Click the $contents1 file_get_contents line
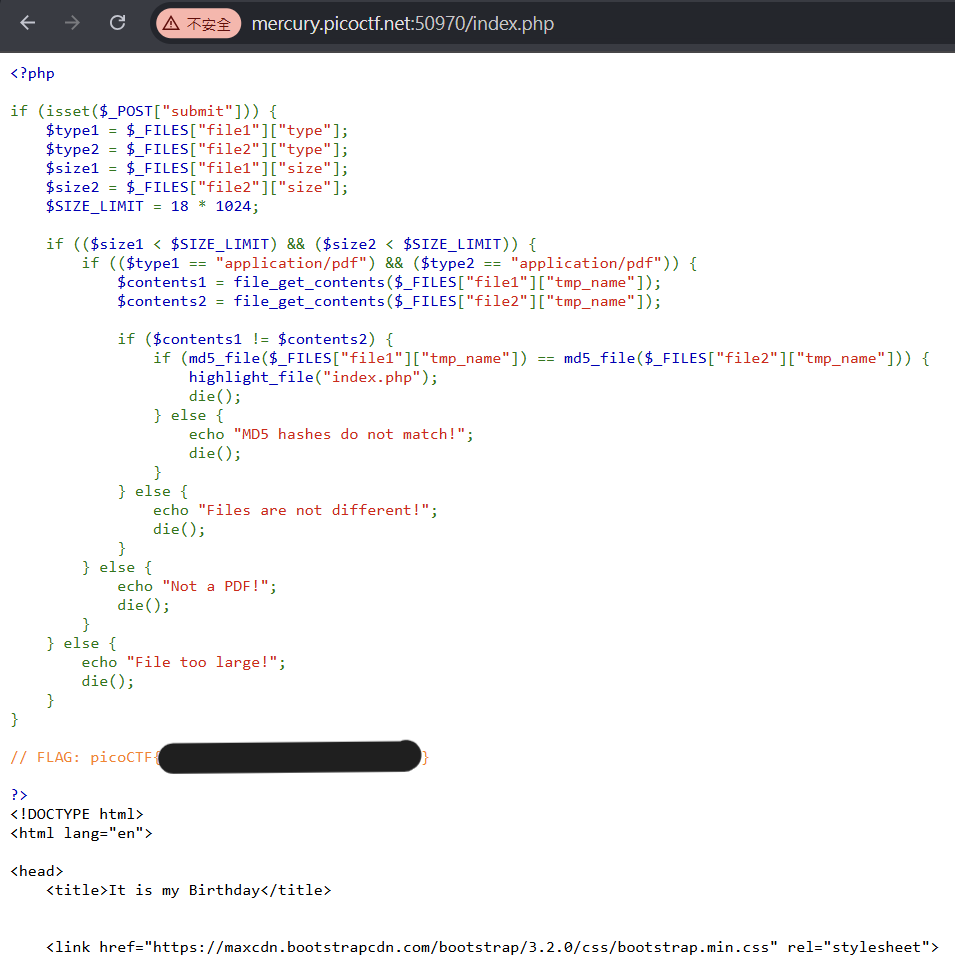Image resolution: width=955 pixels, height=957 pixels. pos(389,282)
